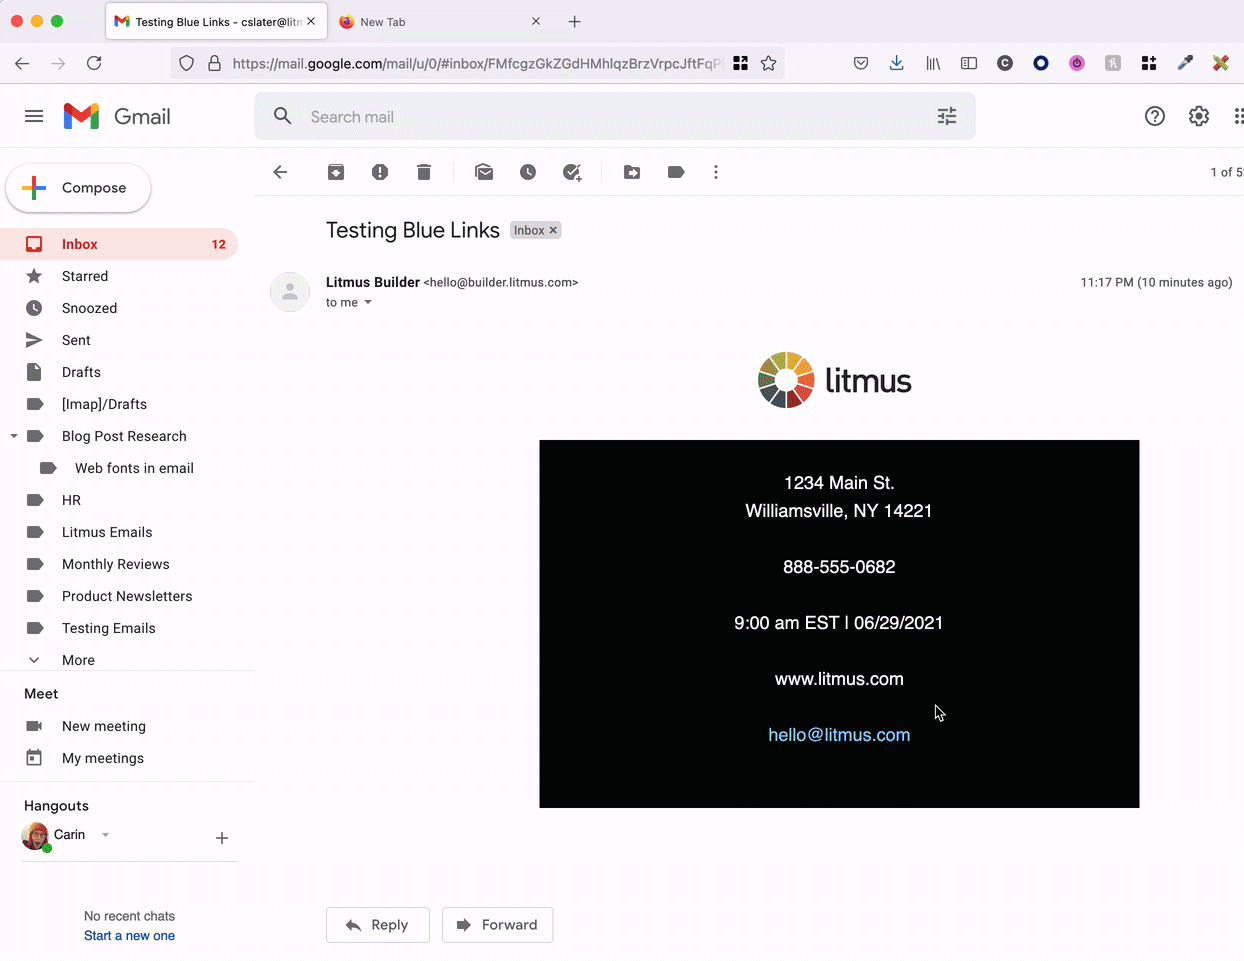Click the browser URL address bar
The height and width of the screenshot is (961, 1244).
pyautogui.click(x=476, y=63)
